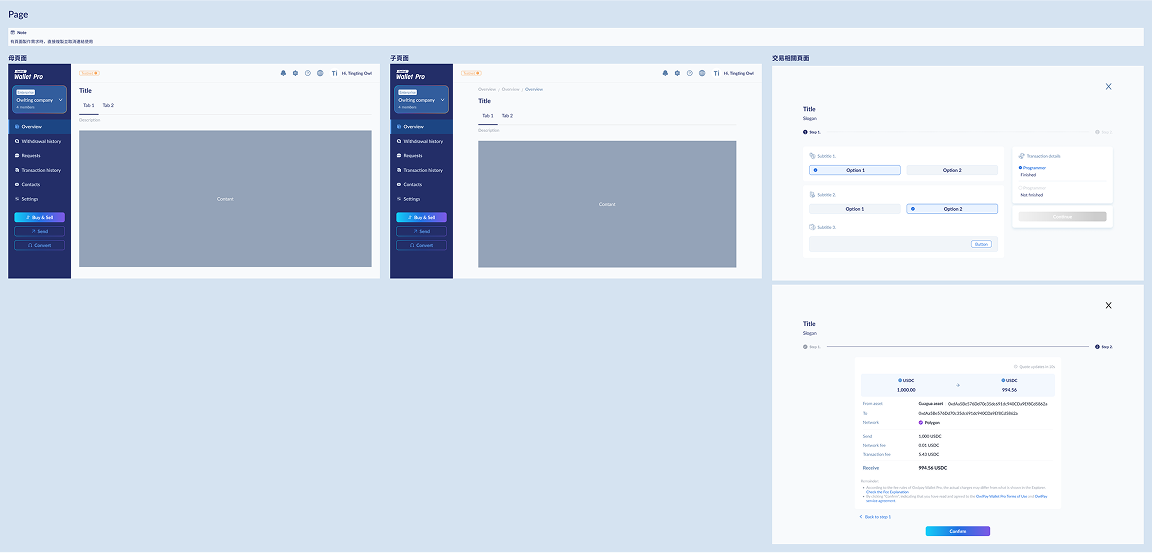This screenshot has width=1152, height=553.
Task: Click the notification bell in the 母頁面 header
Action: (x=283, y=73)
